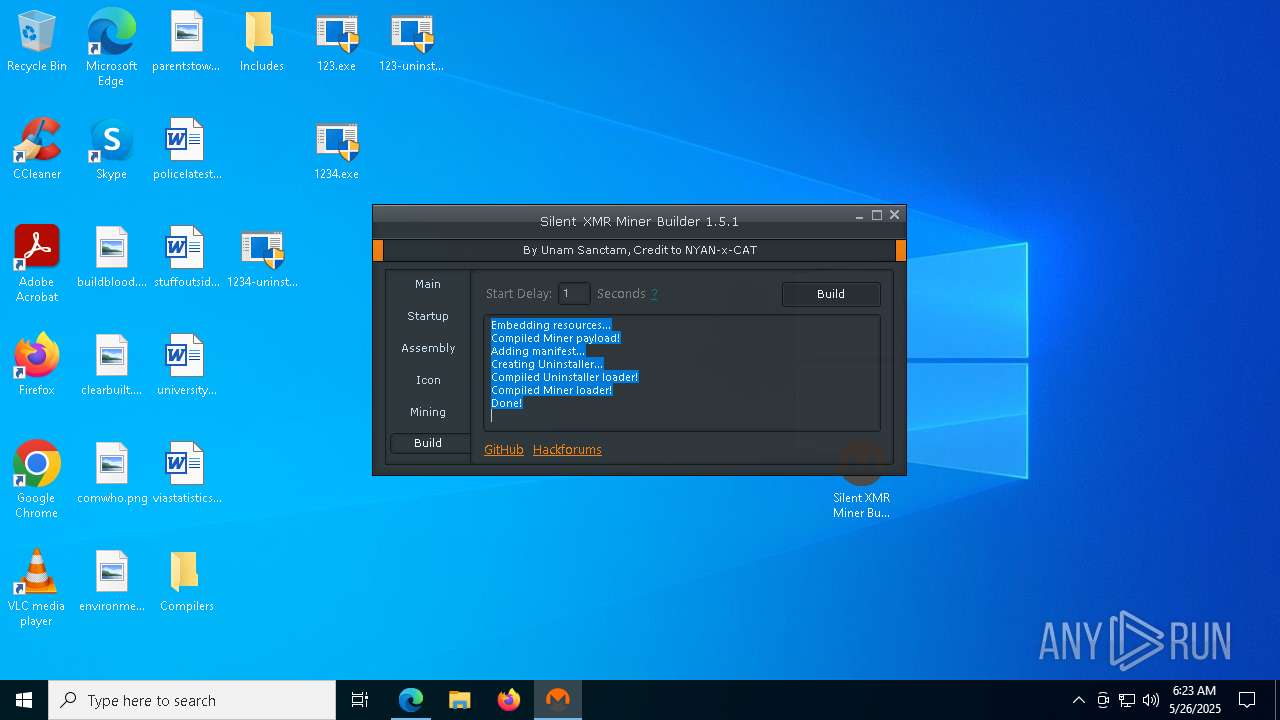Viewport: 1280px width, 720px height.
Task: Show hidden system tray icons
Action: [1078, 700]
